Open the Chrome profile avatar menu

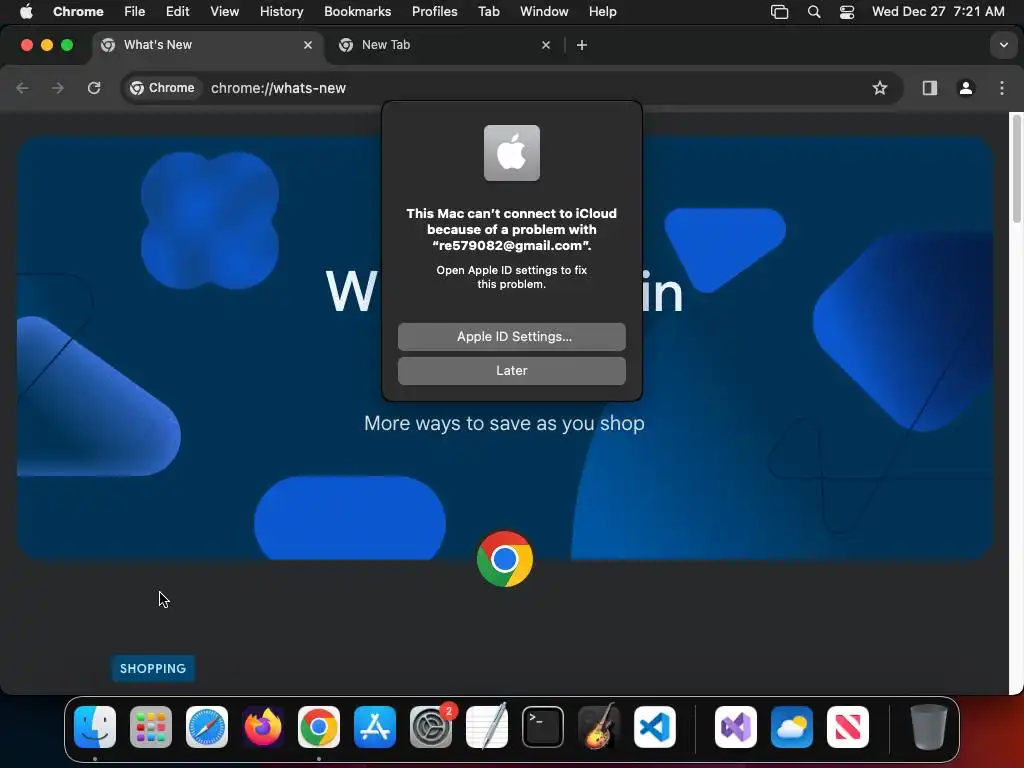[966, 88]
